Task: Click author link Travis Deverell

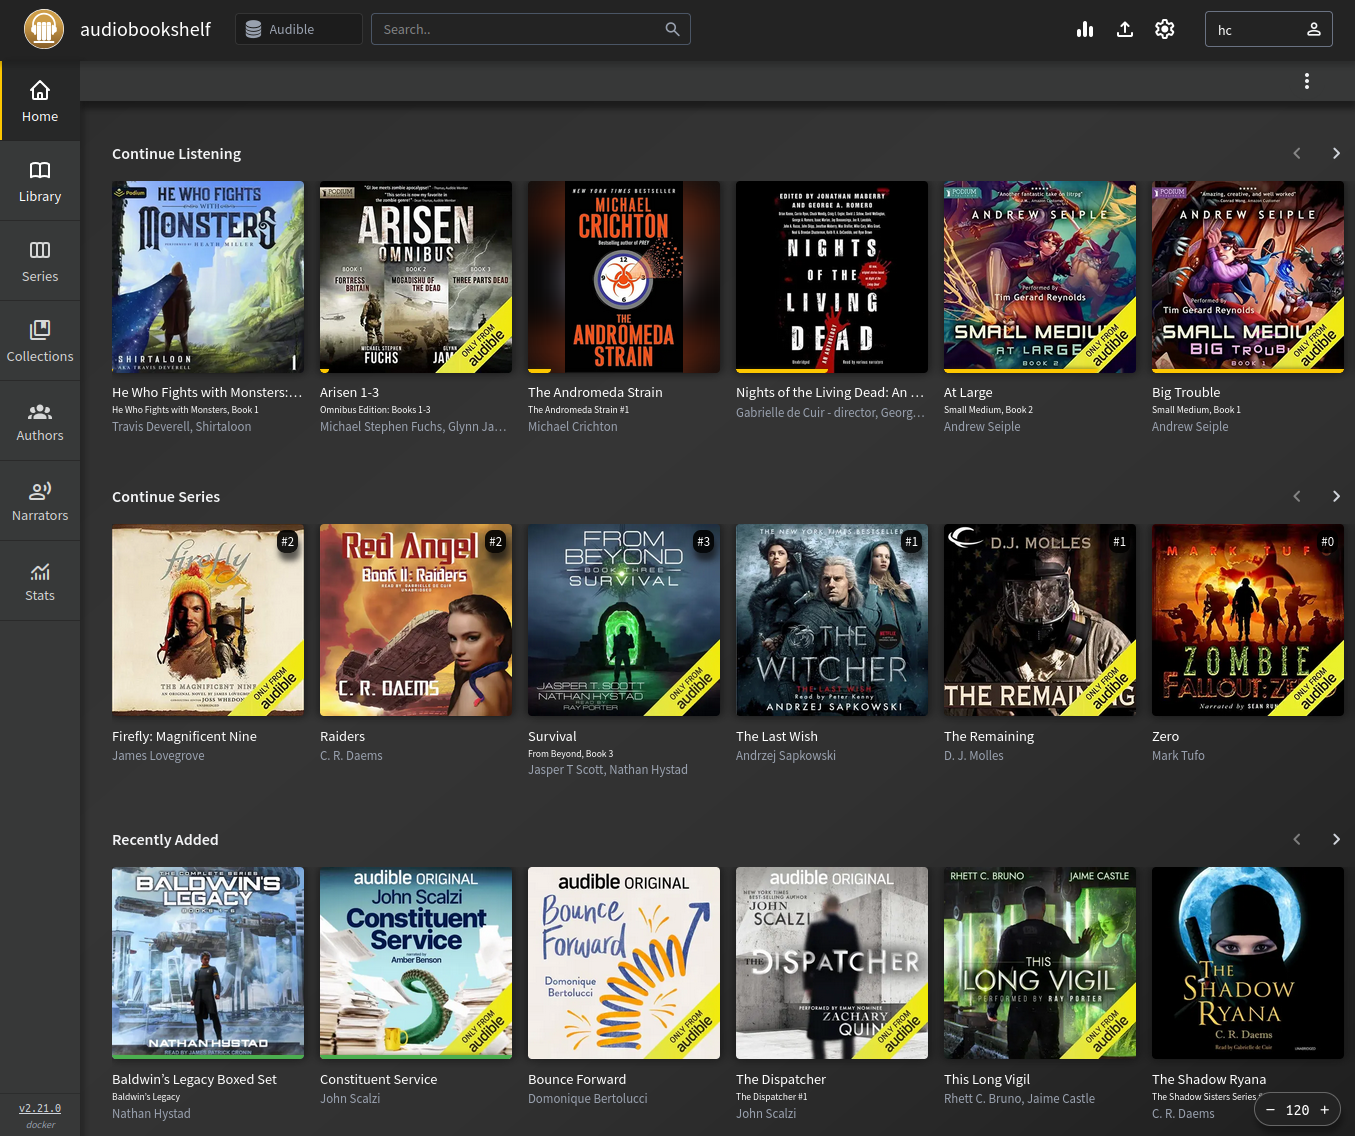Action: (150, 427)
